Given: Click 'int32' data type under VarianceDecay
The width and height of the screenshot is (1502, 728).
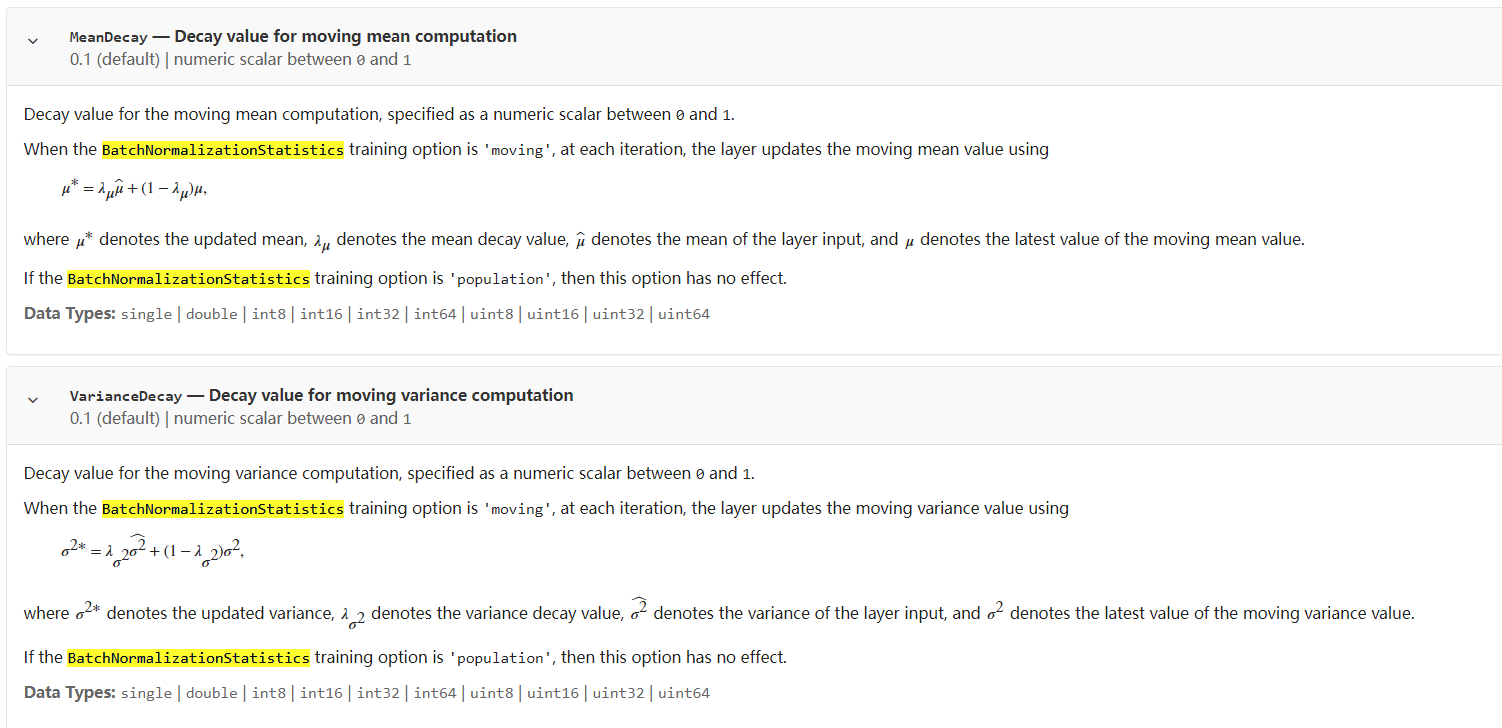Looking at the screenshot, I should tap(378, 693).
